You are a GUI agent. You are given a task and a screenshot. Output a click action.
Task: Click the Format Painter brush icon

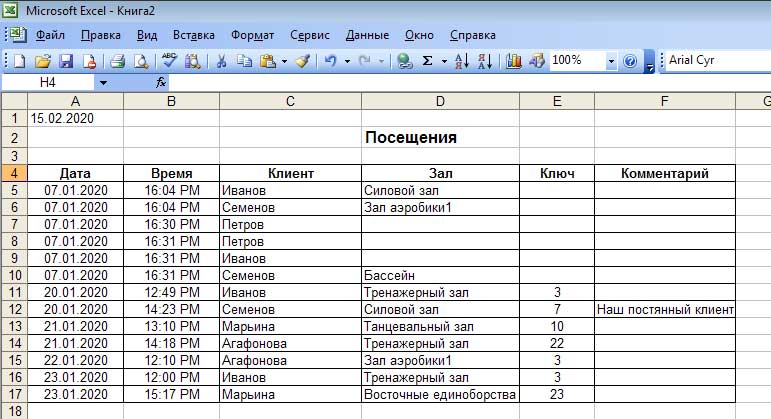[x=303, y=61]
